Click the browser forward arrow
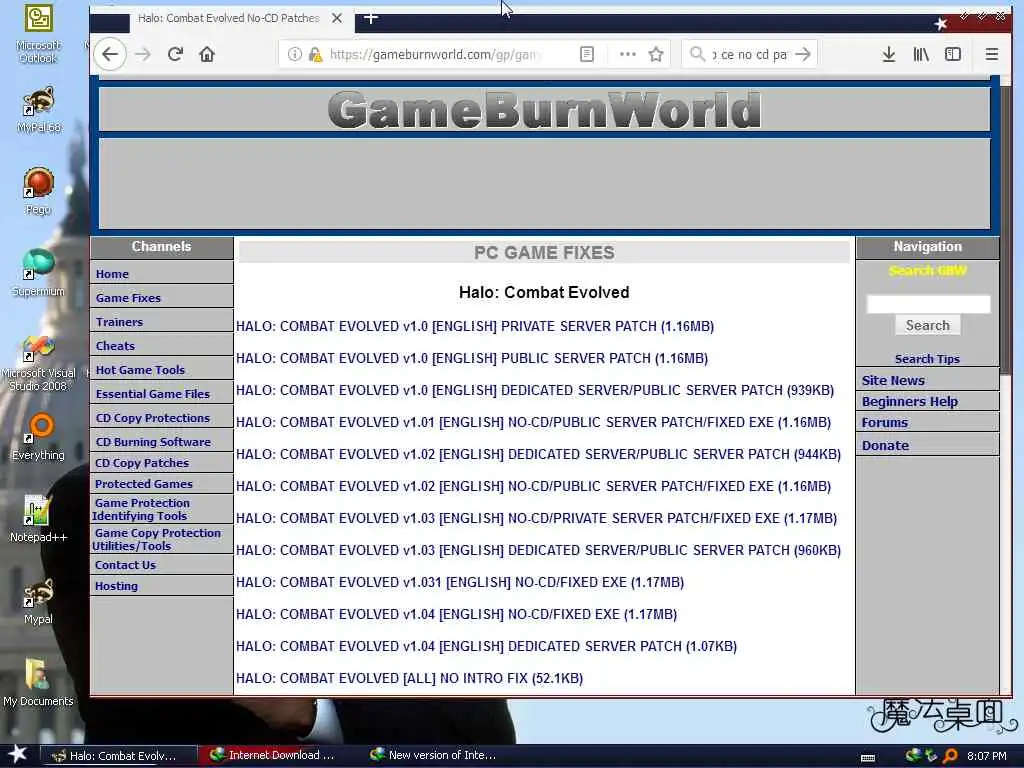 (142, 54)
